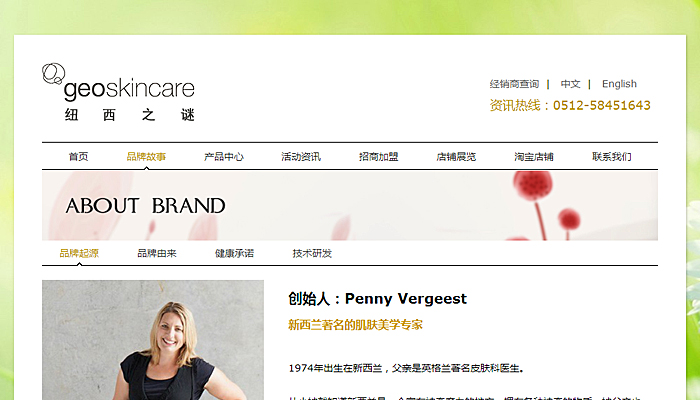Click the geoskincare logo
The height and width of the screenshot is (400, 700).
pyautogui.click(x=118, y=92)
